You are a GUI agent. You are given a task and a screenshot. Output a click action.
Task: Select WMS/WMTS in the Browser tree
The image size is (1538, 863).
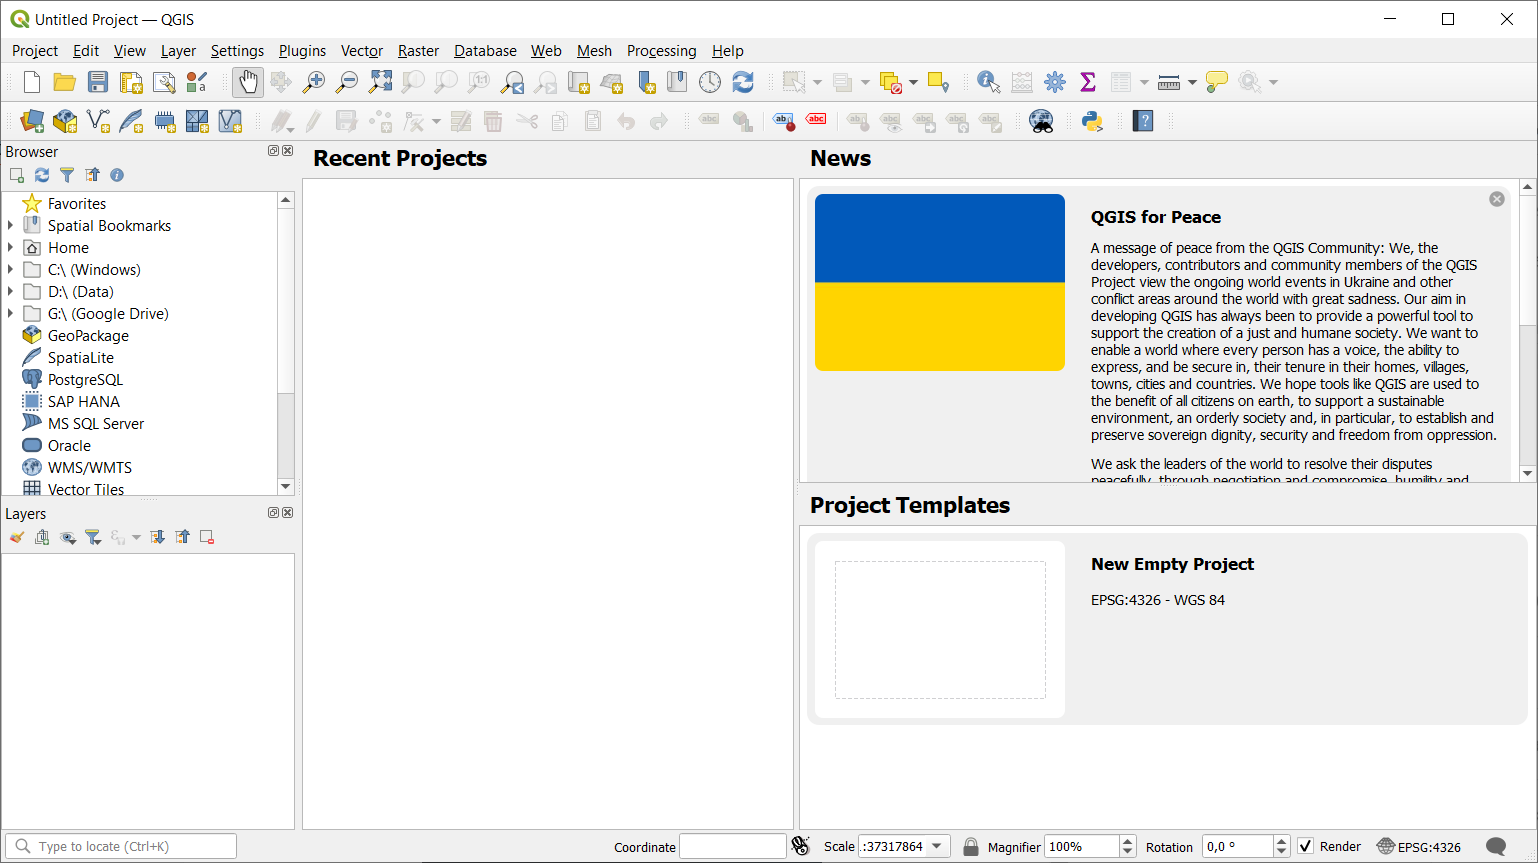[90, 468]
